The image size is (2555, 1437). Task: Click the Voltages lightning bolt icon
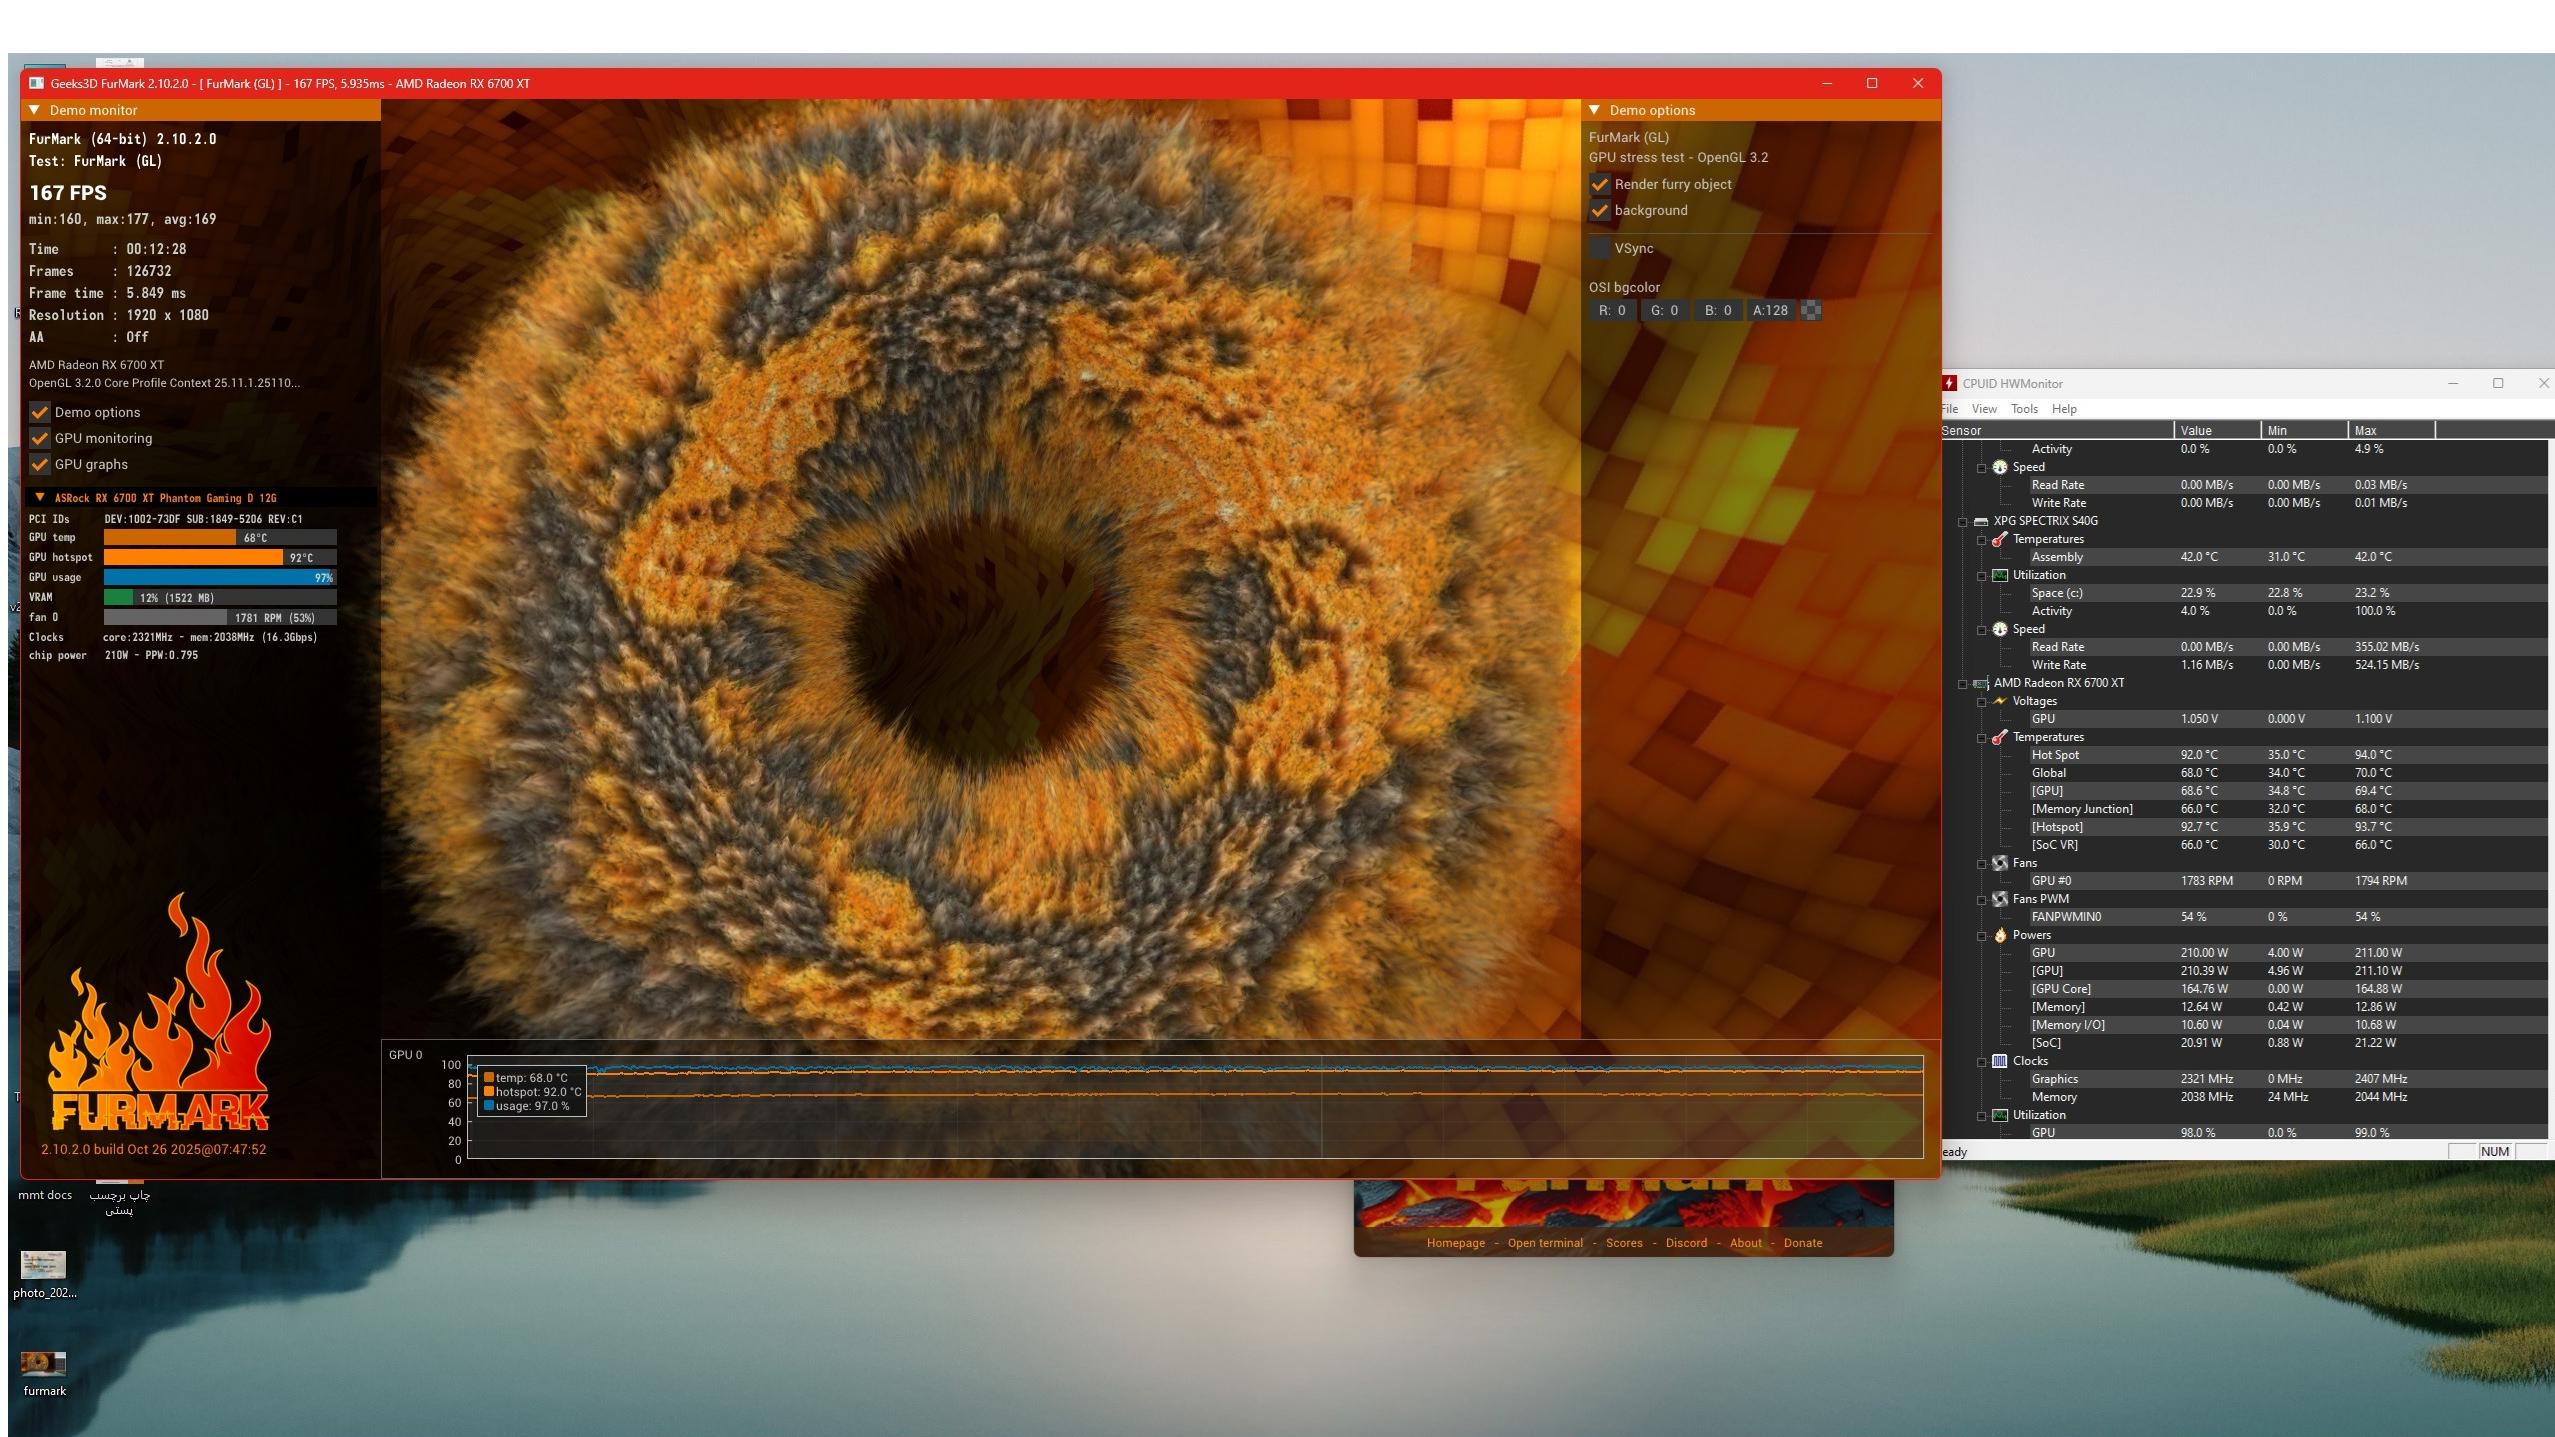tap(2000, 701)
